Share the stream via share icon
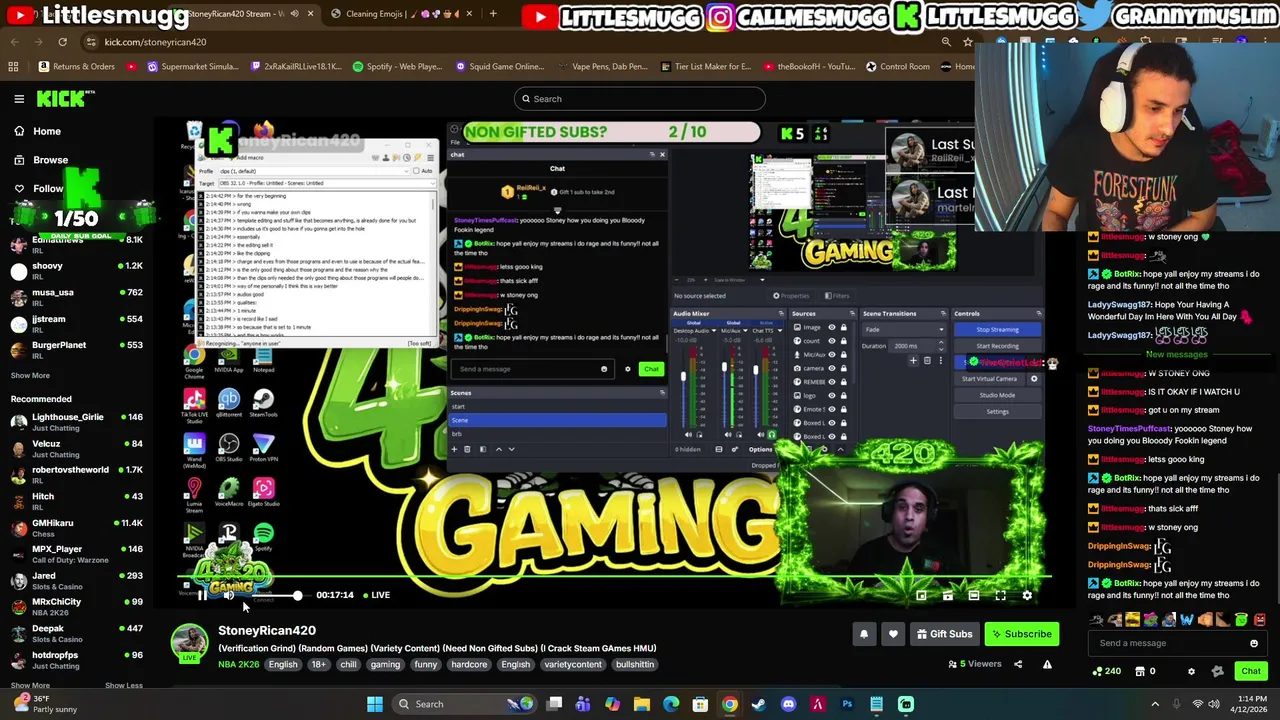Image resolution: width=1280 pixels, height=720 pixels. [1018, 664]
